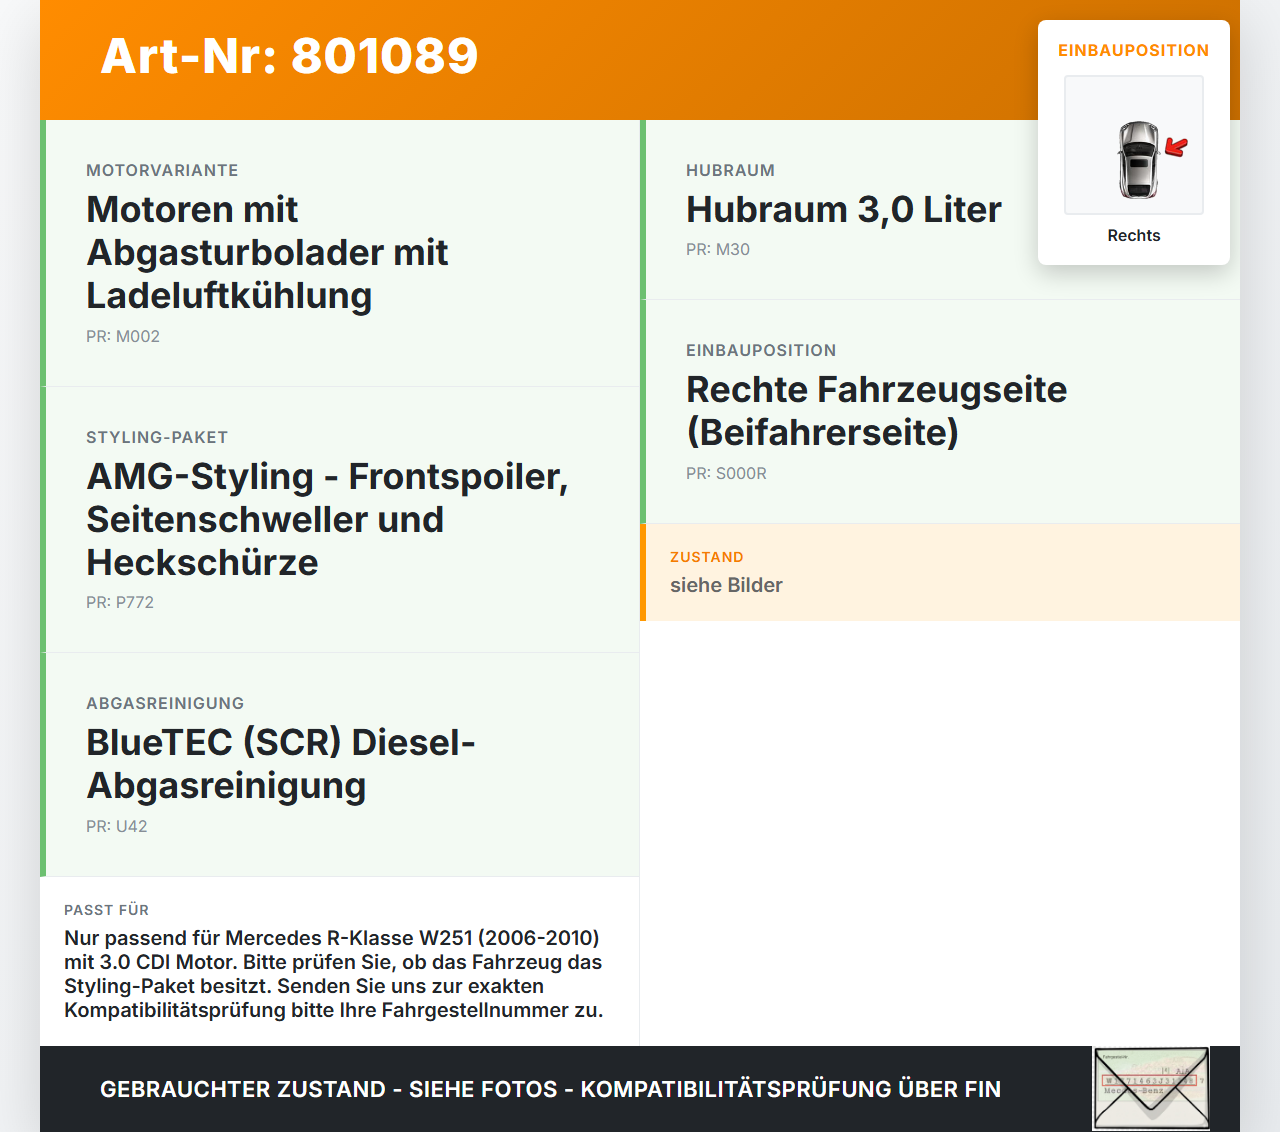Click the PR: M30 code

tap(718, 249)
